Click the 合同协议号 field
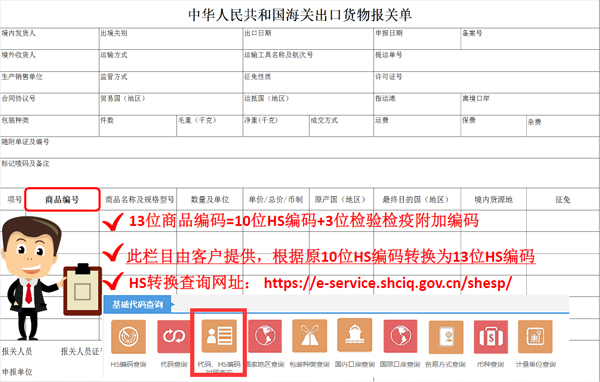The height and width of the screenshot is (382, 600). coord(50,104)
